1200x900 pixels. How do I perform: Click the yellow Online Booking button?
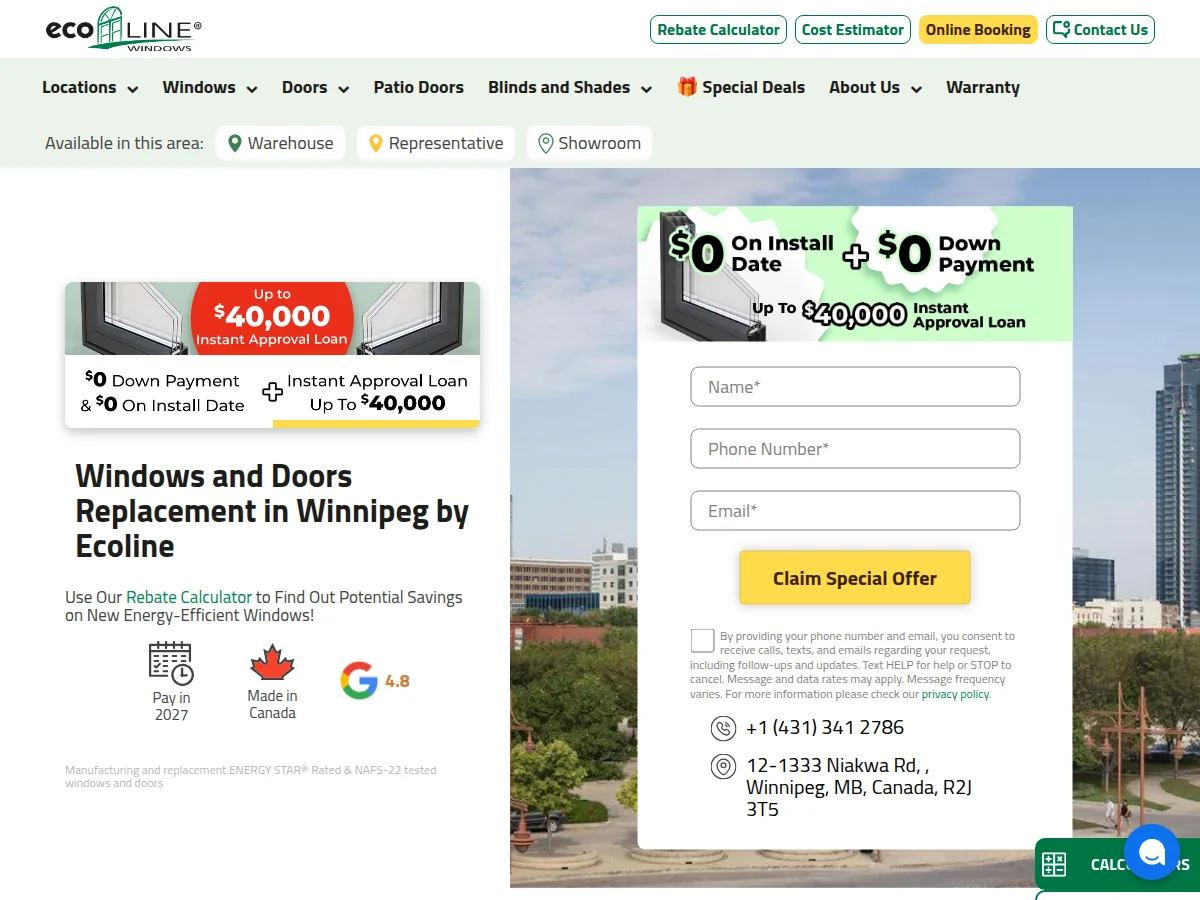click(x=978, y=30)
